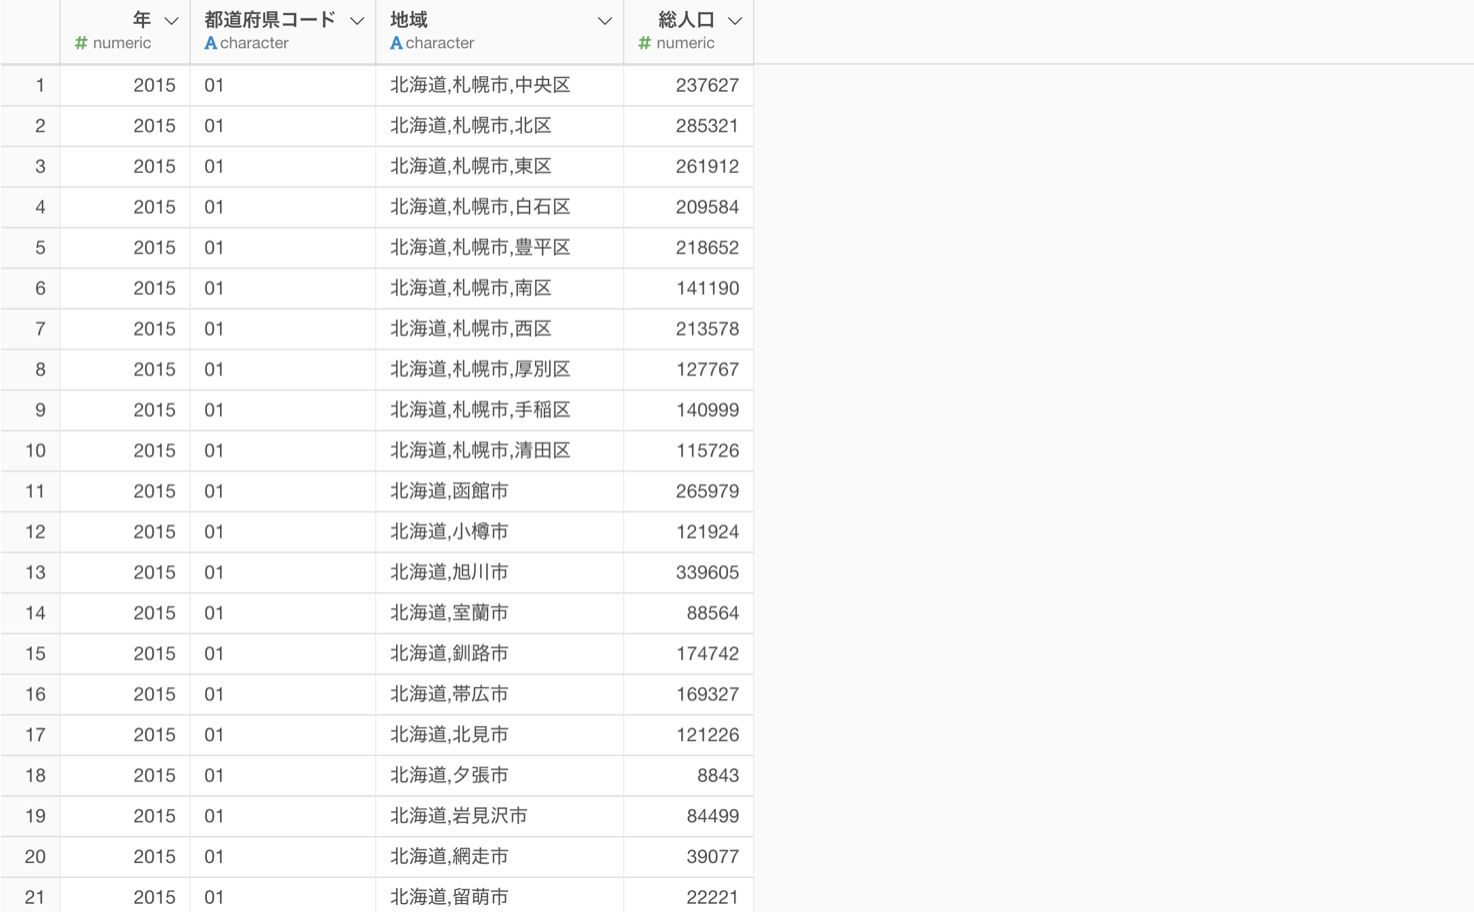This screenshot has height=912, width=1474.
Task: Click the character type icon under 地域
Action: 396,43
